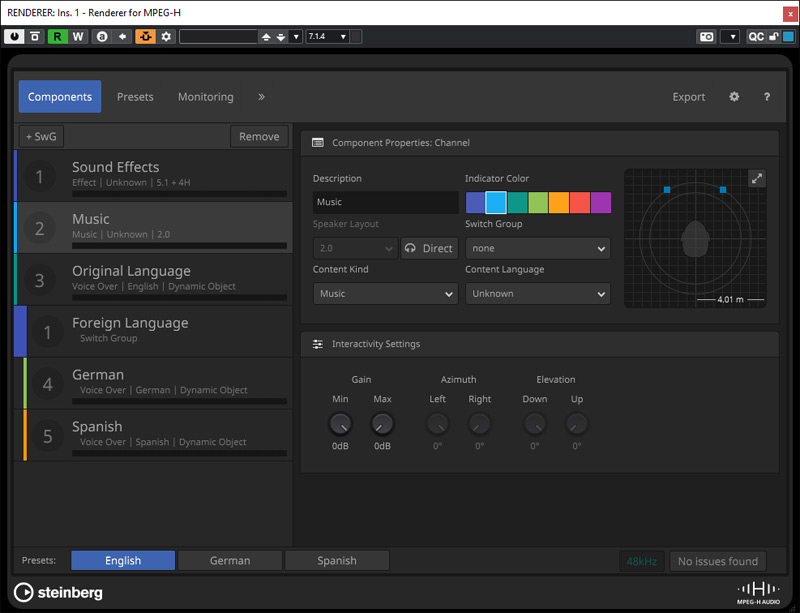The height and width of the screenshot is (613, 800).
Task: Toggle the Direct monitoring button
Action: click(429, 247)
